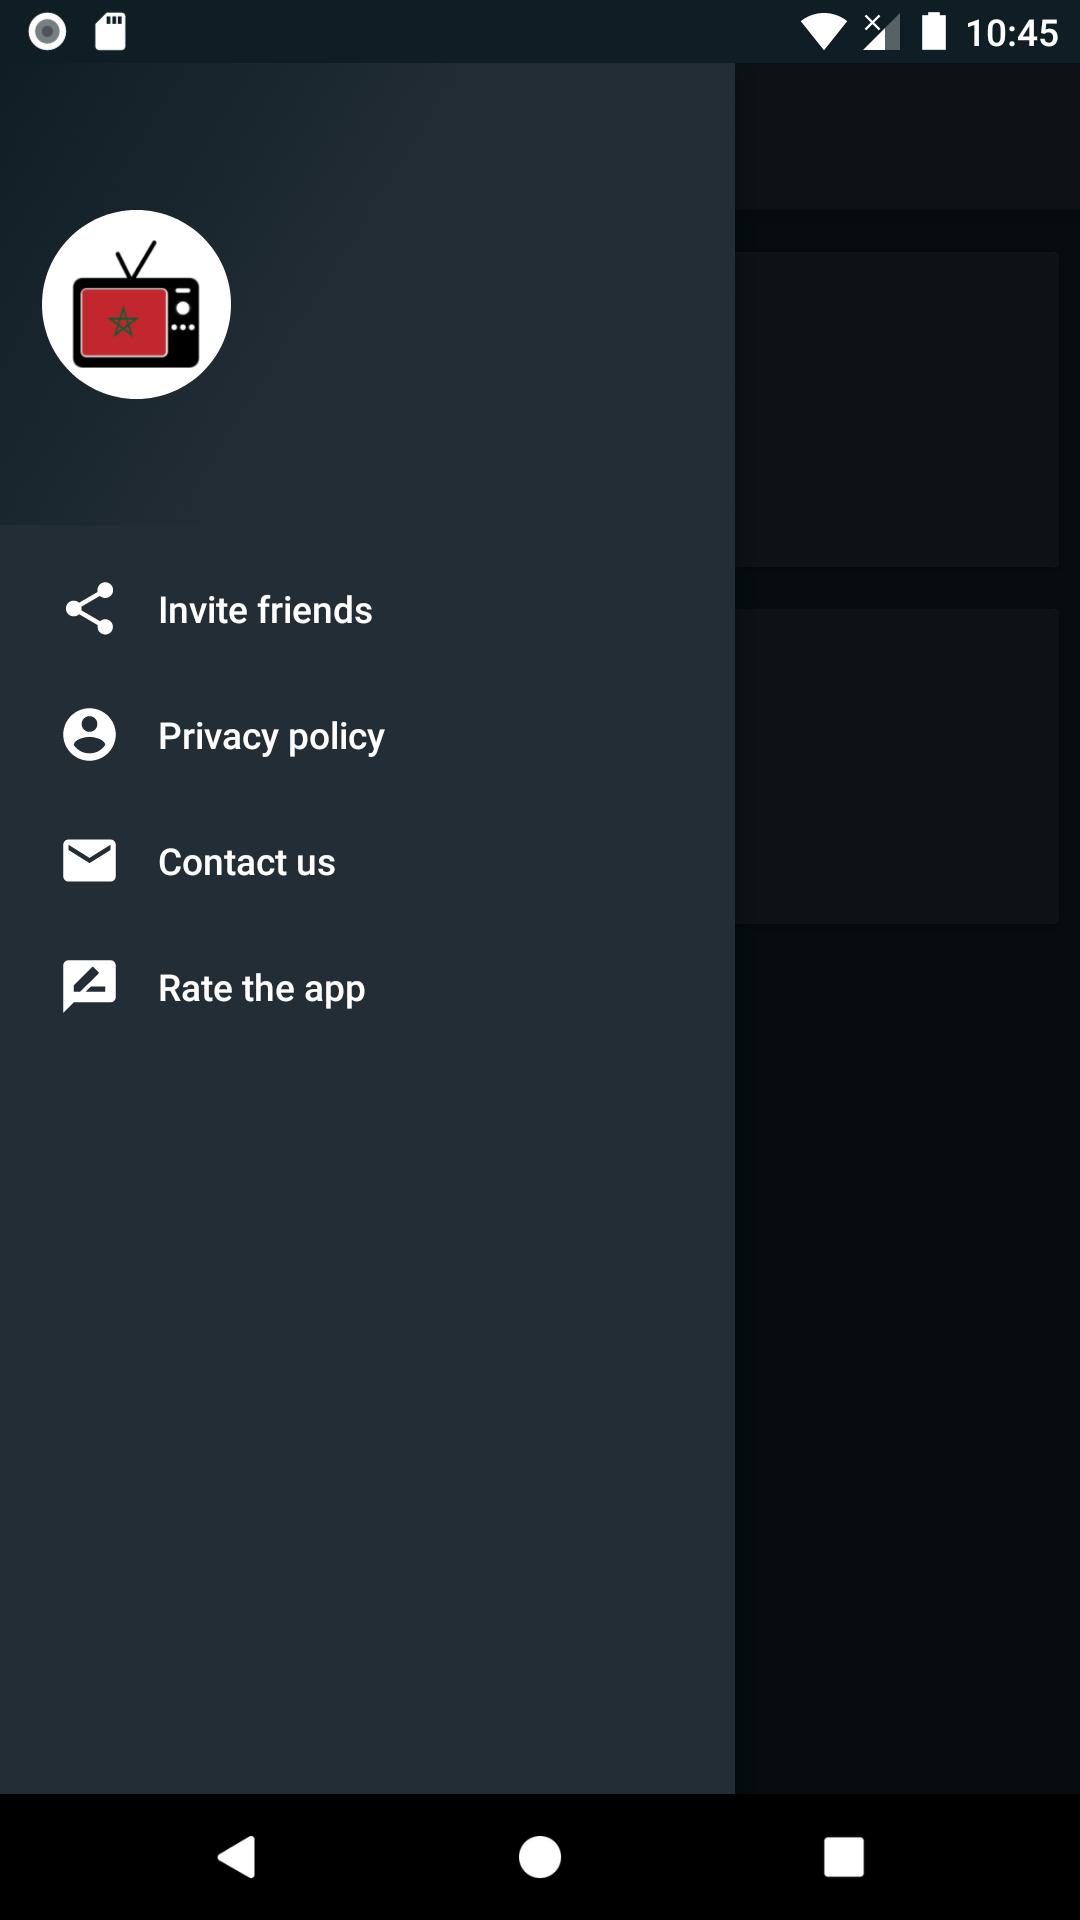This screenshot has width=1080, height=1920.
Task: Tap the share icon beside Invite friends
Action: tap(90, 609)
